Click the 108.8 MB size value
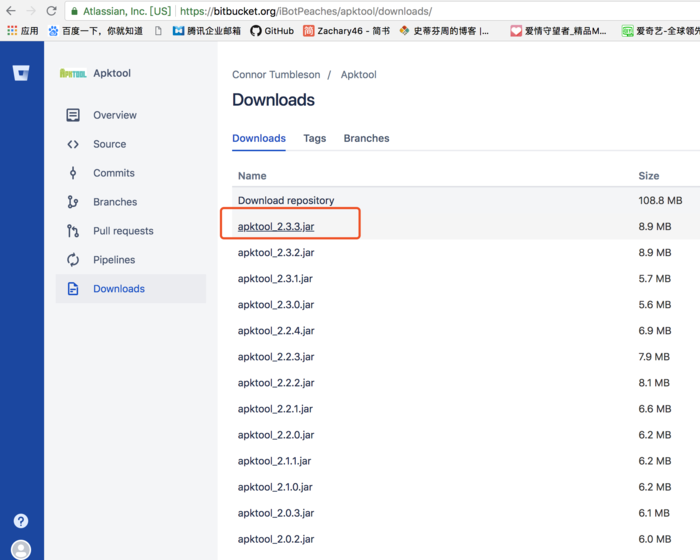Screen dimensions: 700x560 [660, 201]
